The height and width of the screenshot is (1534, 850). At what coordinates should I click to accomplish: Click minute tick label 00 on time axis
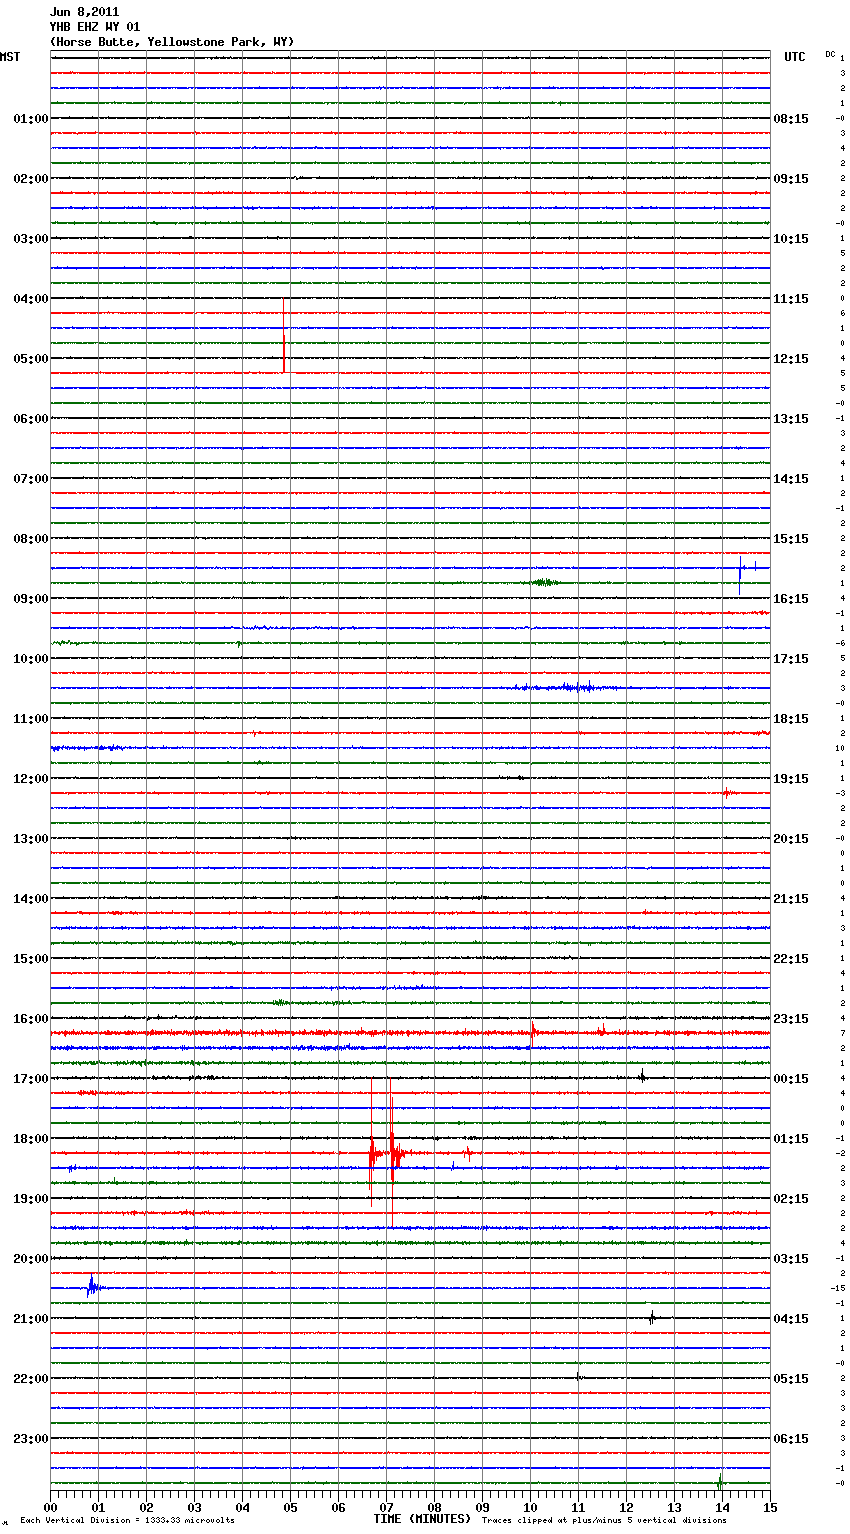[51, 1507]
